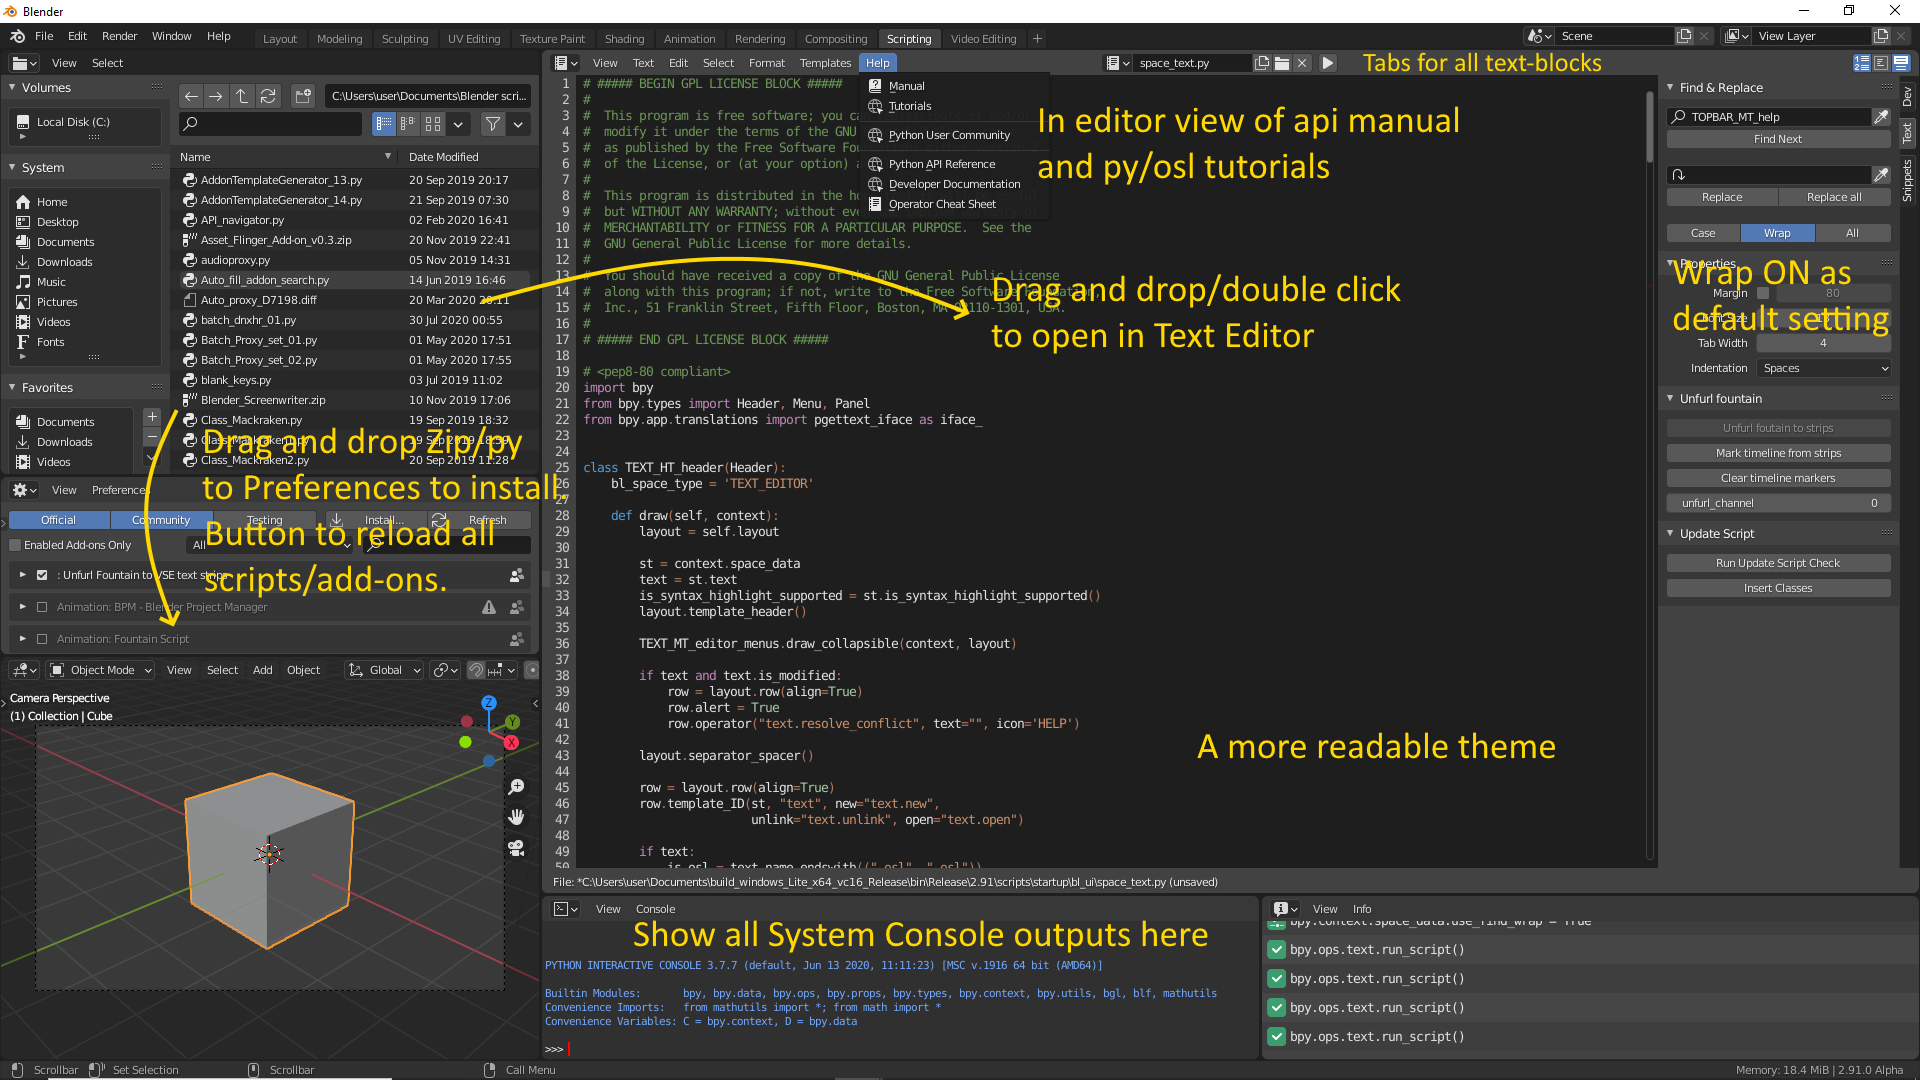Image resolution: width=1920 pixels, height=1080 pixels.
Task: Switch file browser to thumbnail display
Action: click(x=433, y=124)
